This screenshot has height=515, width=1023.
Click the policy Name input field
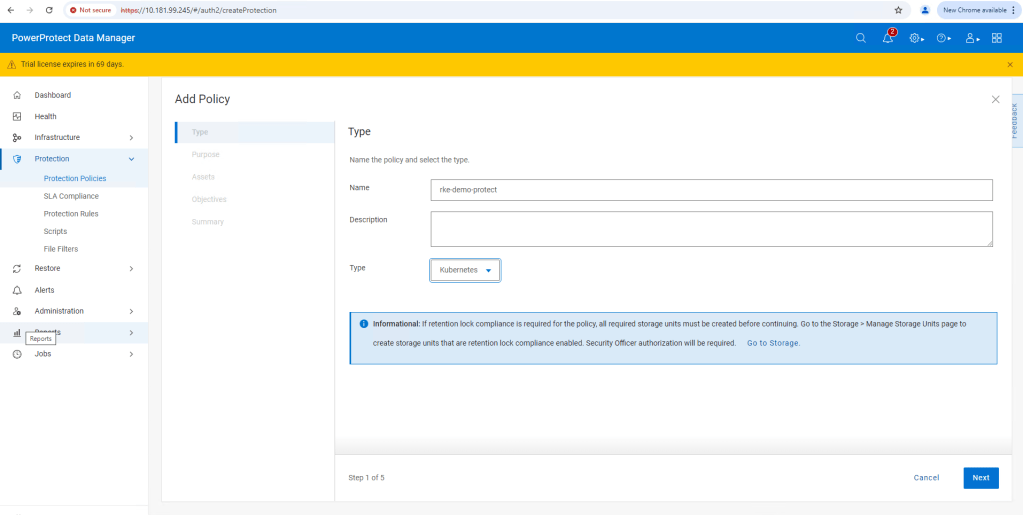click(711, 190)
